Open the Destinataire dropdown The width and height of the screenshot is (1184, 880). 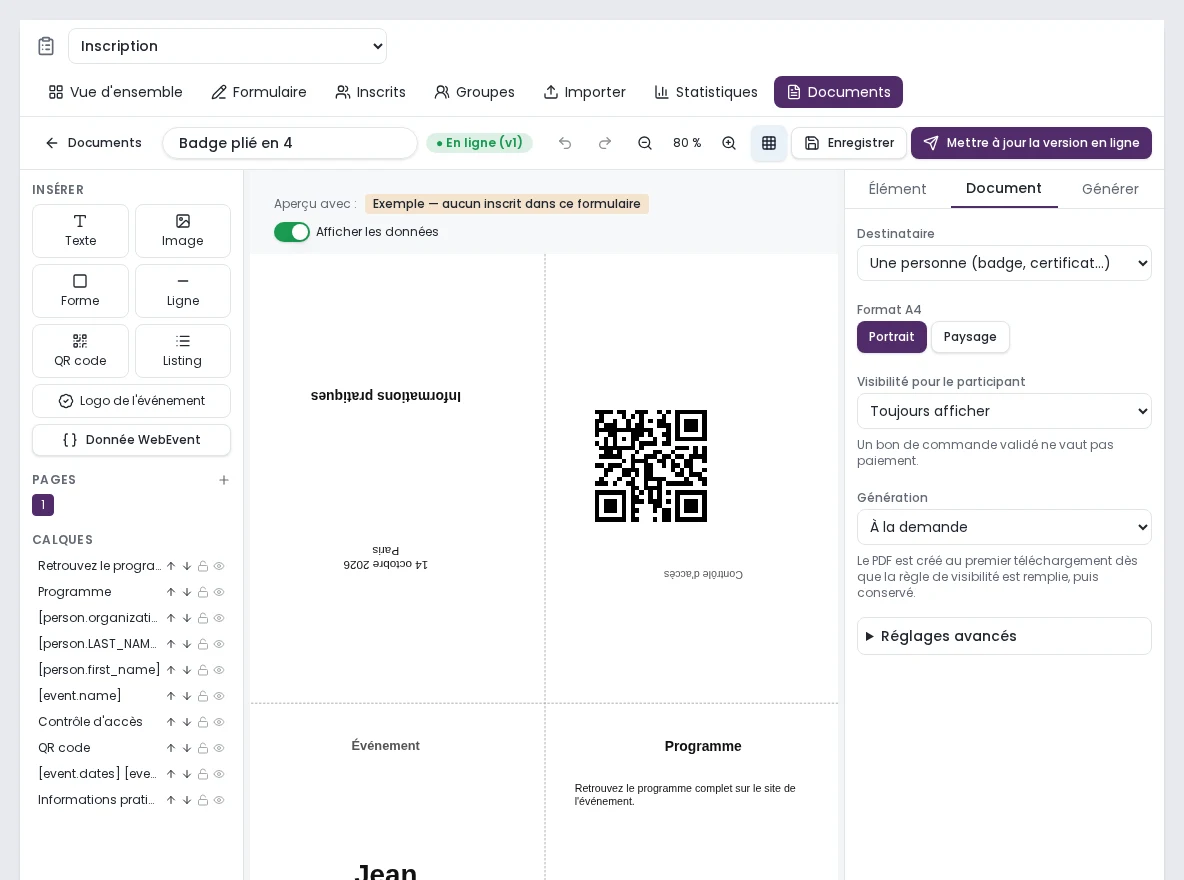point(1004,263)
